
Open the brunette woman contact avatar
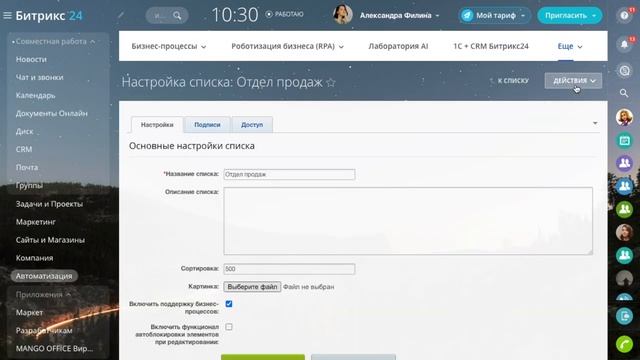point(624,232)
